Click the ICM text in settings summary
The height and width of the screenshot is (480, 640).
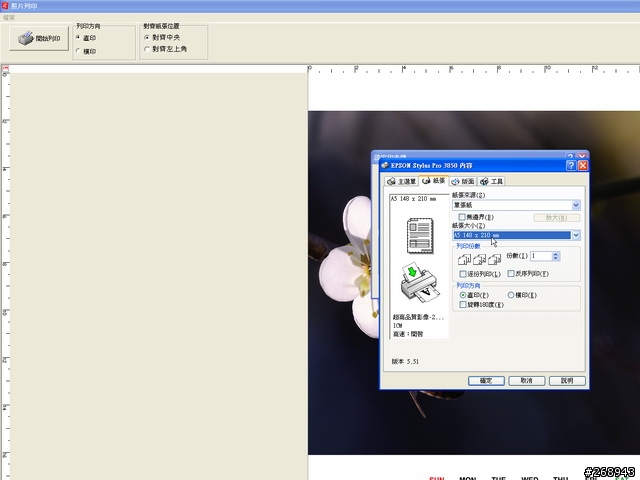tap(398, 326)
